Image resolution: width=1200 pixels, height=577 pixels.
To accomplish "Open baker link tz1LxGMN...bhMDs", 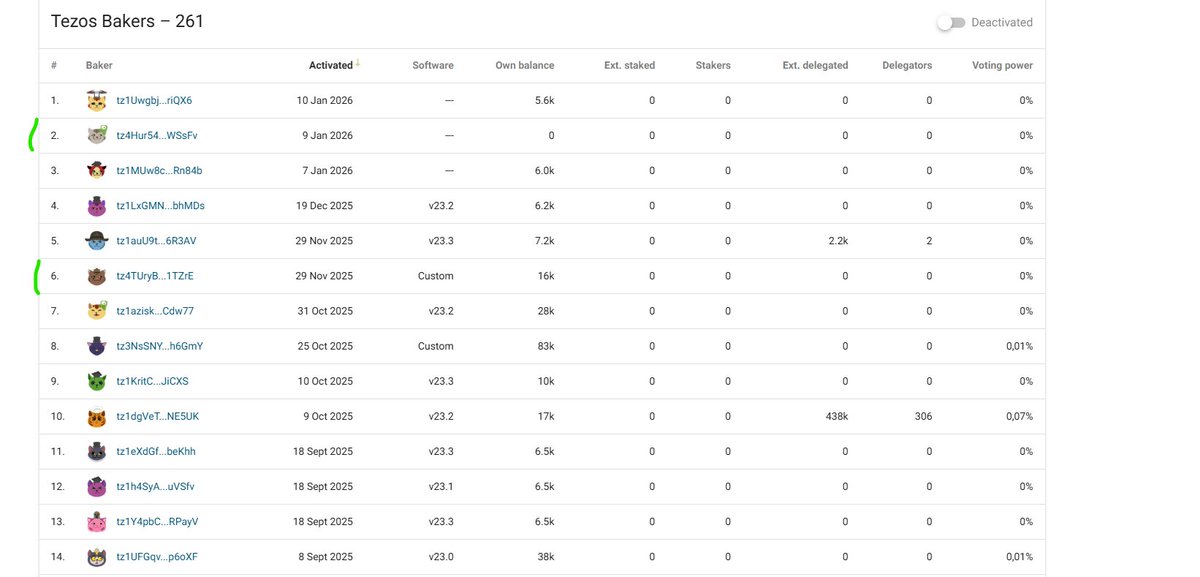I will coord(160,205).
